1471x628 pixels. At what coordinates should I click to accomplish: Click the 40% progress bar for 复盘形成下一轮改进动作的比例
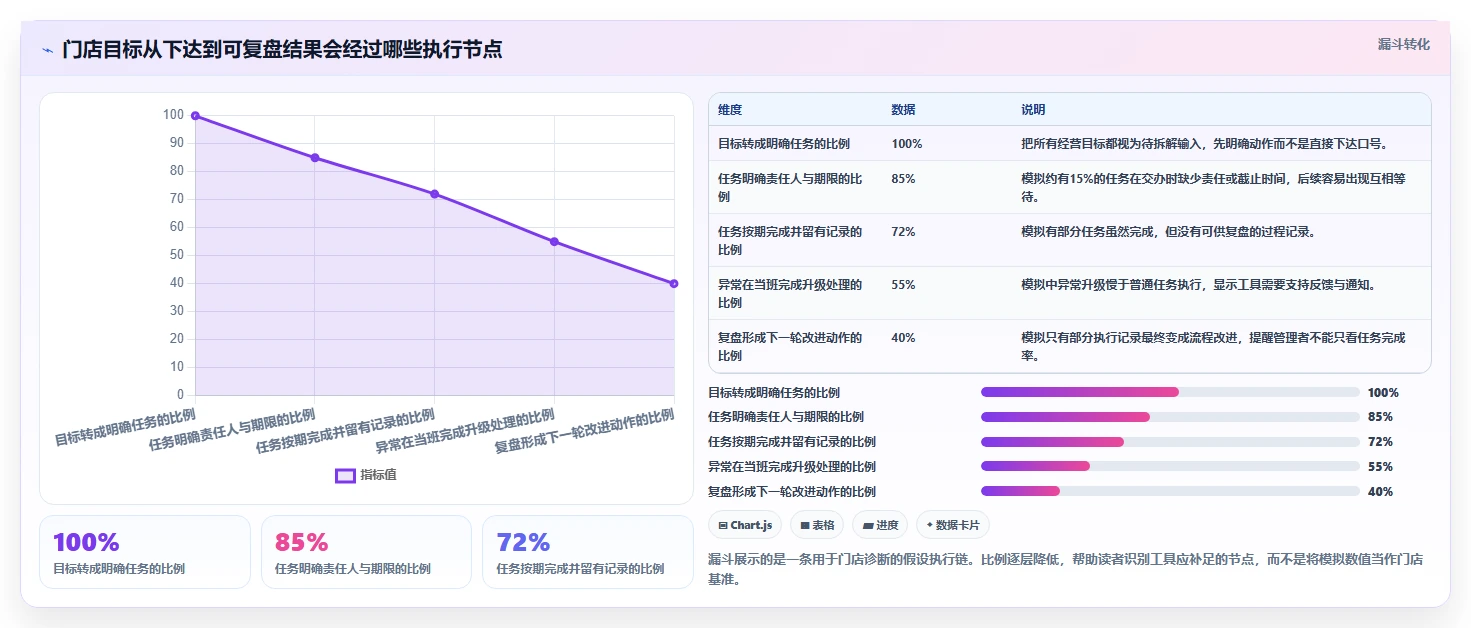1170,491
